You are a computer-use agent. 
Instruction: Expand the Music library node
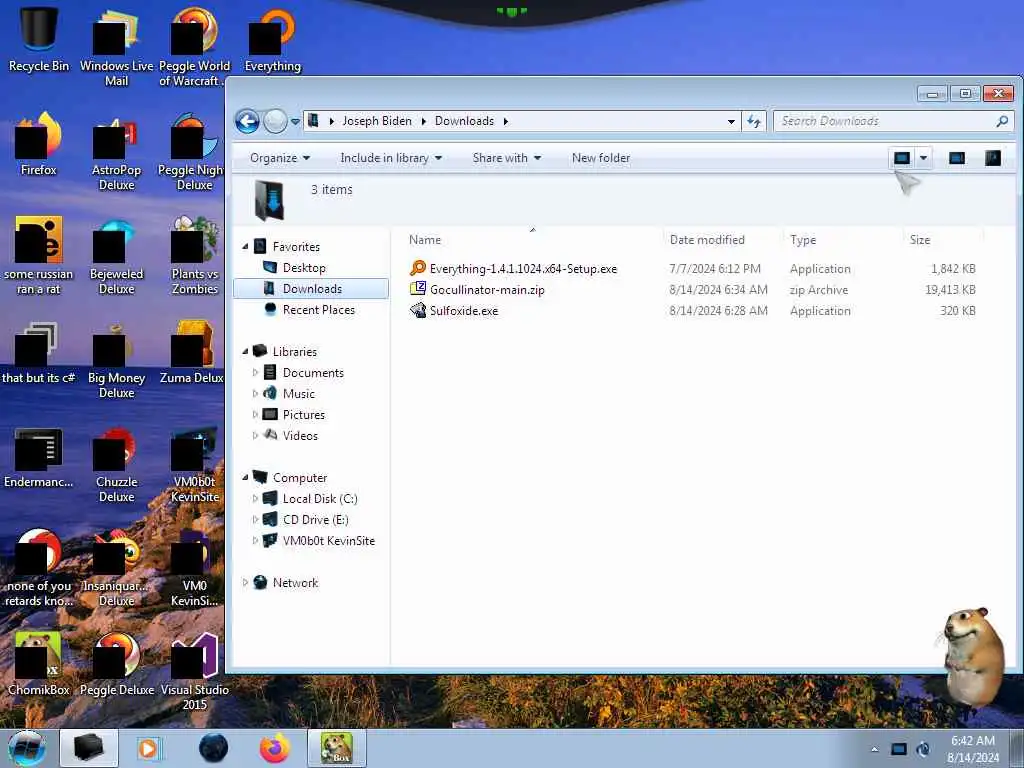click(255, 394)
